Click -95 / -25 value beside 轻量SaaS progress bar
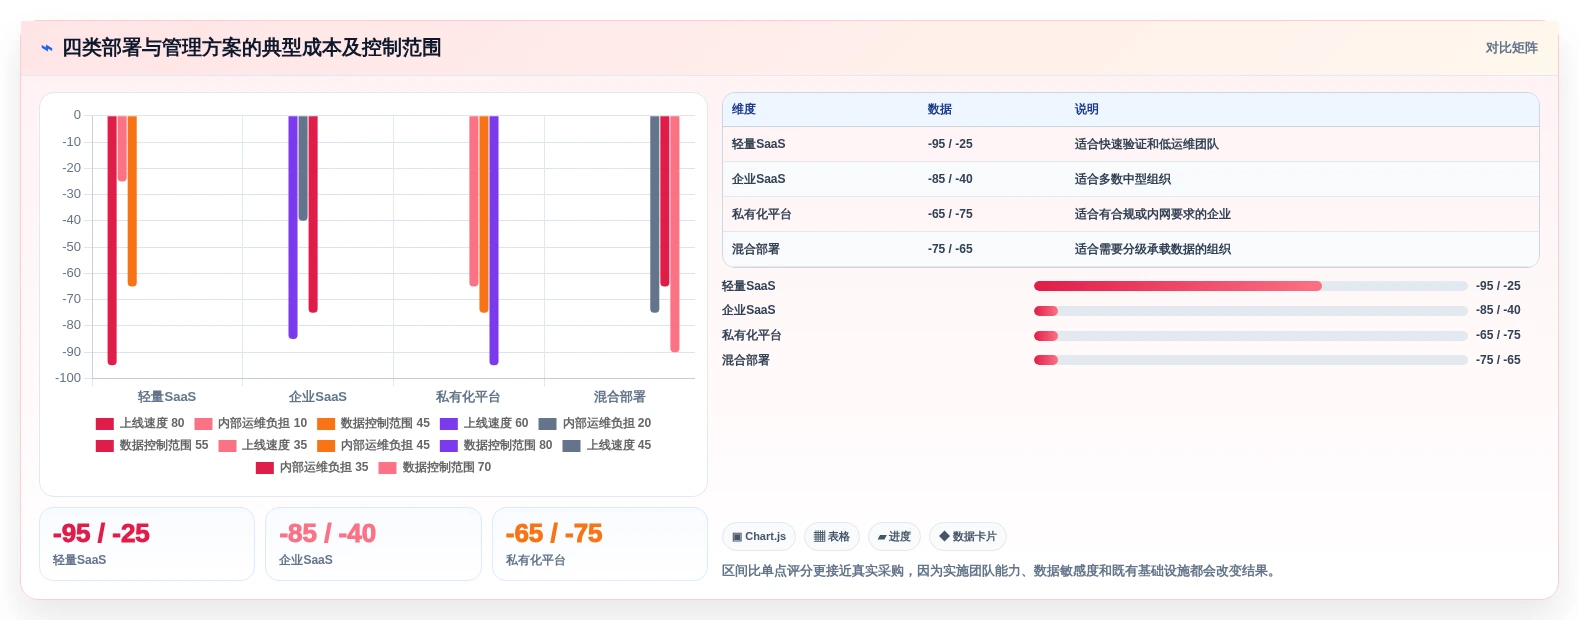1579x620 pixels. (1498, 286)
